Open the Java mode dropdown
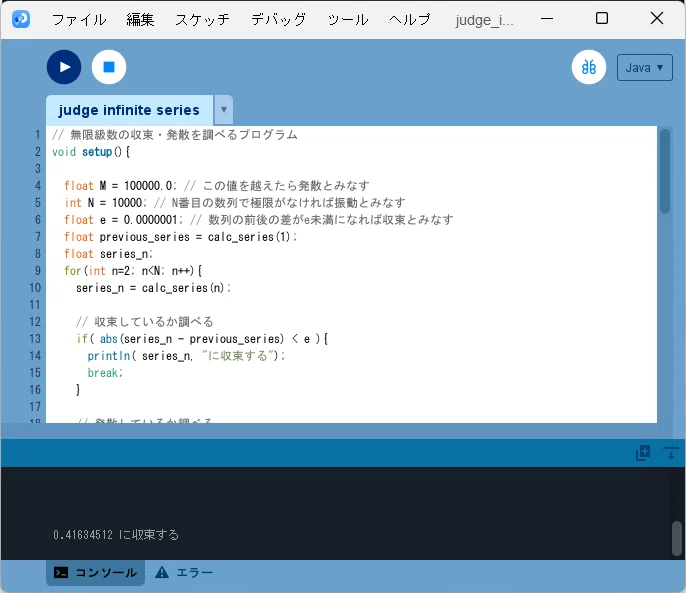 644,67
